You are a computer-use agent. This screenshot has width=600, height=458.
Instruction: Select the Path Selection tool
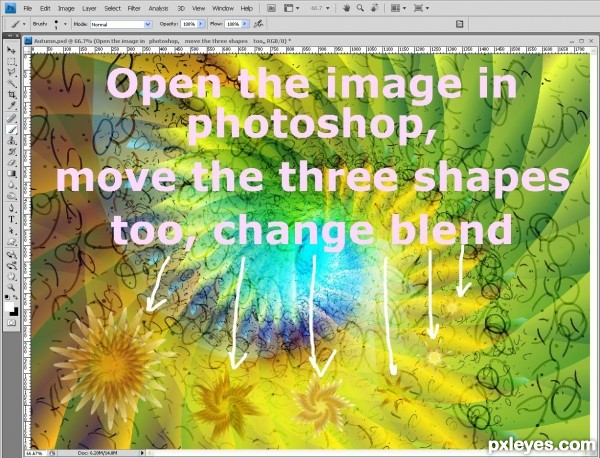(x=11, y=231)
